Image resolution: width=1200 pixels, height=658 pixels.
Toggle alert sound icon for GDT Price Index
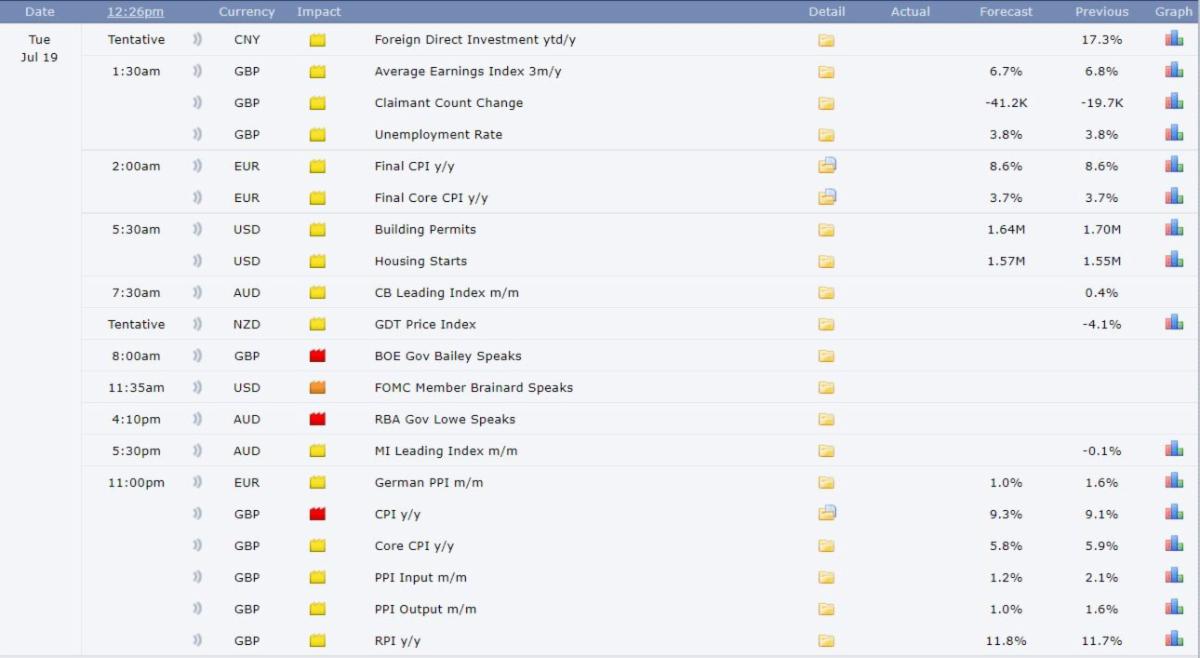(x=197, y=325)
